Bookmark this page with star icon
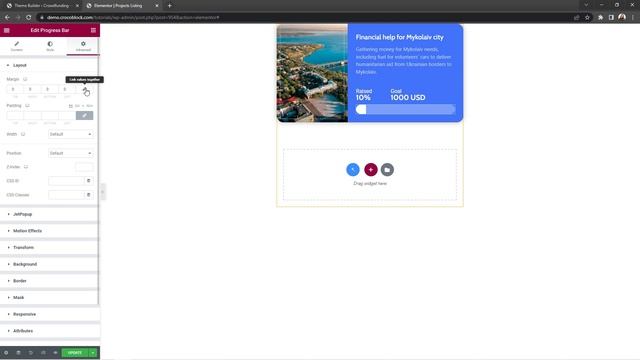 click(x=587, y=18)
